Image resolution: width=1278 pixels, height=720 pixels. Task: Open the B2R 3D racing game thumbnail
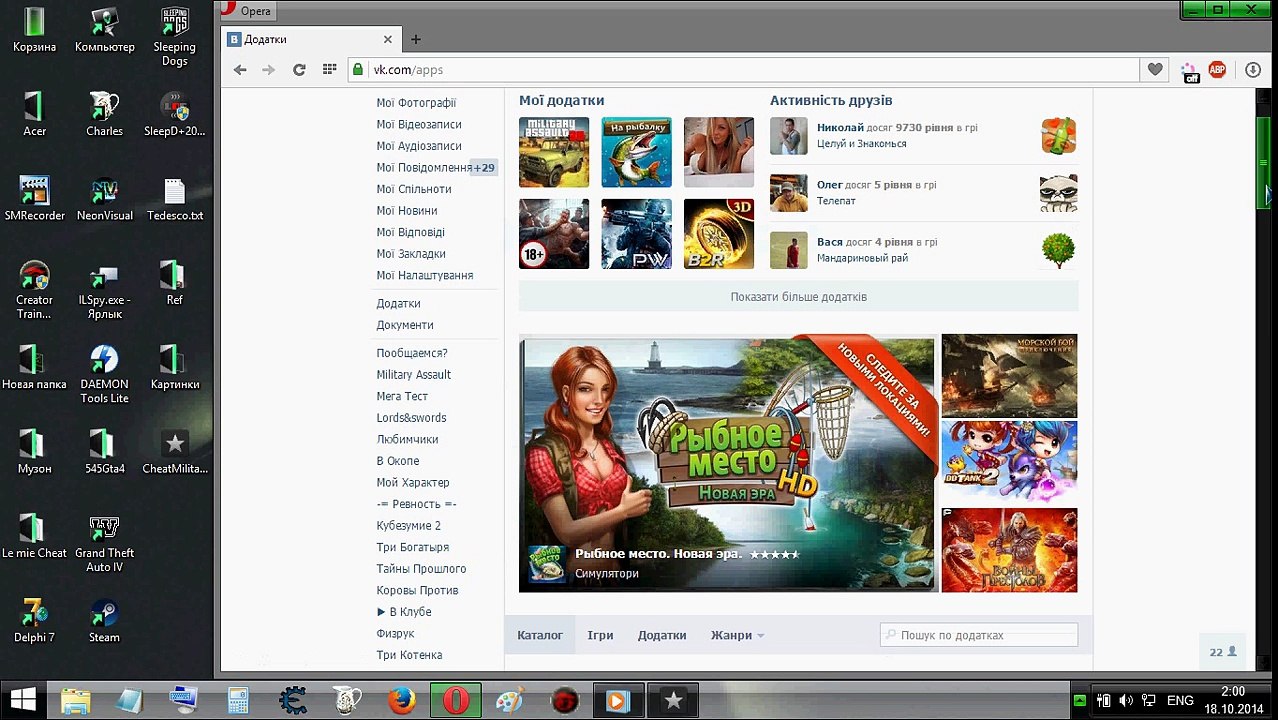pos(719,234)
